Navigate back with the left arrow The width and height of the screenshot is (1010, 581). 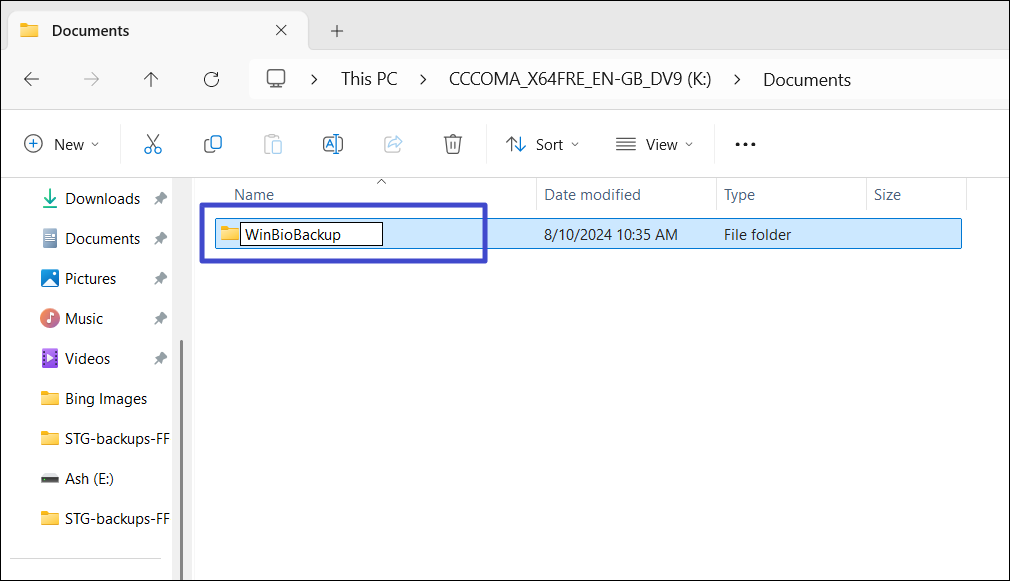point(31,80)
